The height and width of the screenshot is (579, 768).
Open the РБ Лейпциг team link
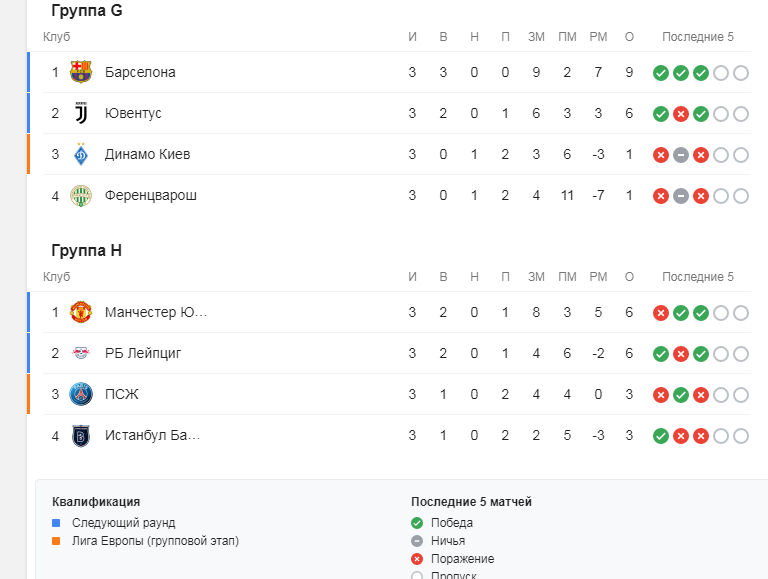click(x=143, y=353)
